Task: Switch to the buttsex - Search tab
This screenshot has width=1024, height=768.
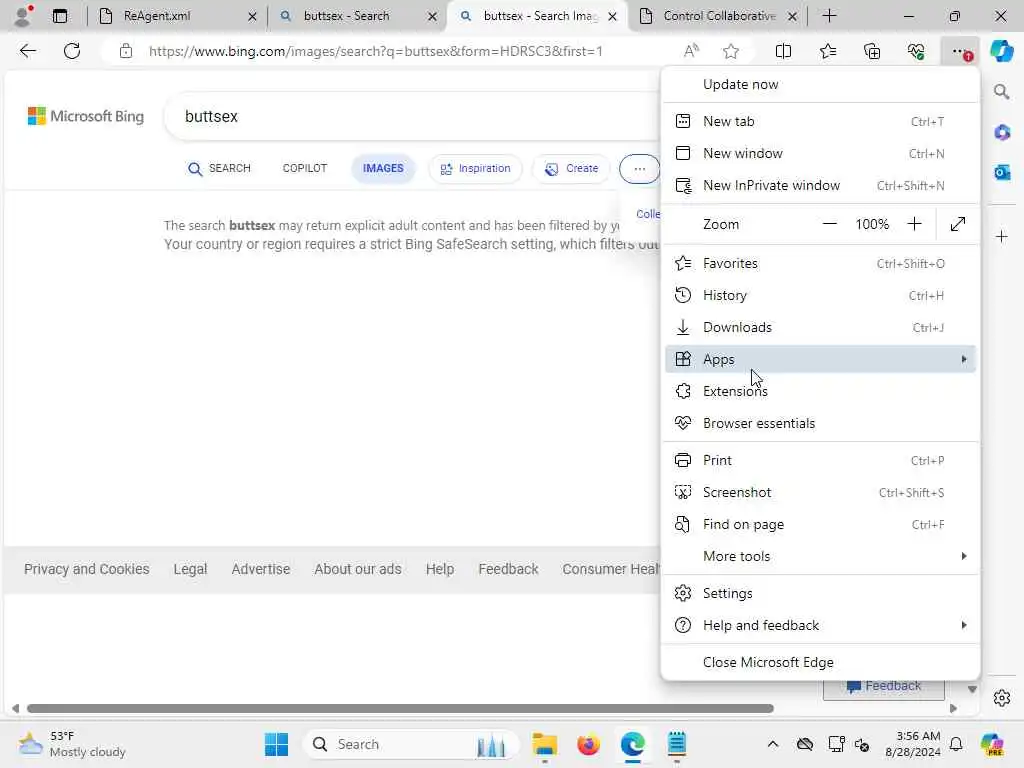Action: (x=357, y=16)
